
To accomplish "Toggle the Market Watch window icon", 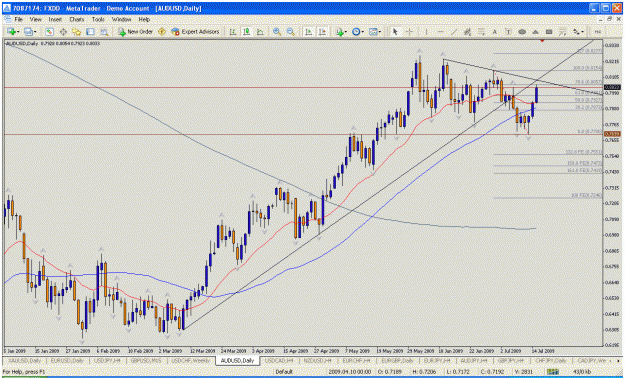I will pyautogui.click(x=49, y=32).
